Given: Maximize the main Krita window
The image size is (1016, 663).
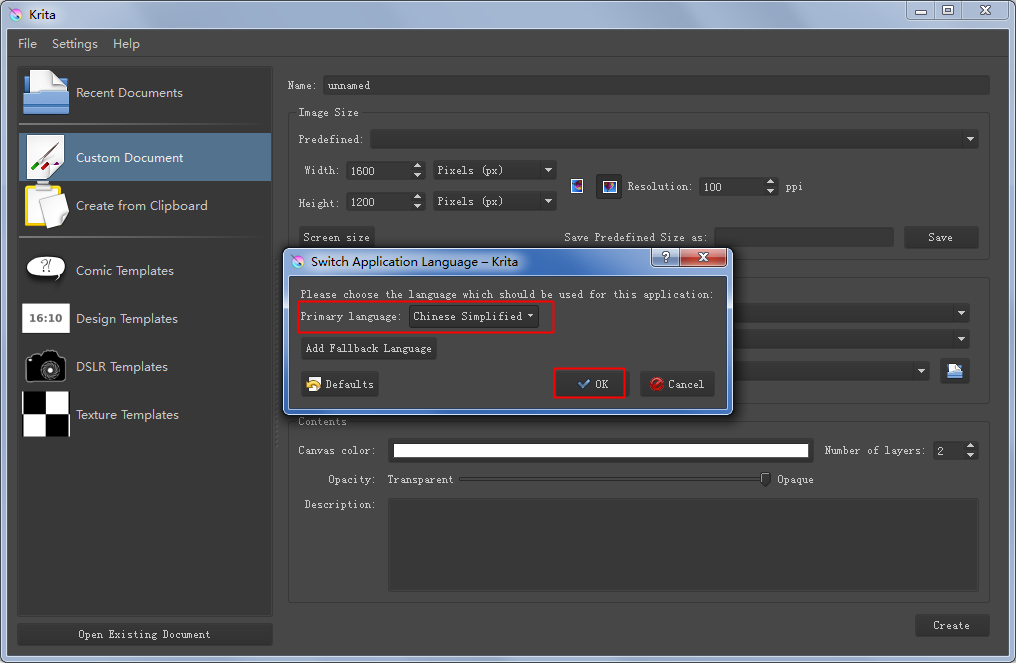Looking at the screenshot, I should [948, 10].
